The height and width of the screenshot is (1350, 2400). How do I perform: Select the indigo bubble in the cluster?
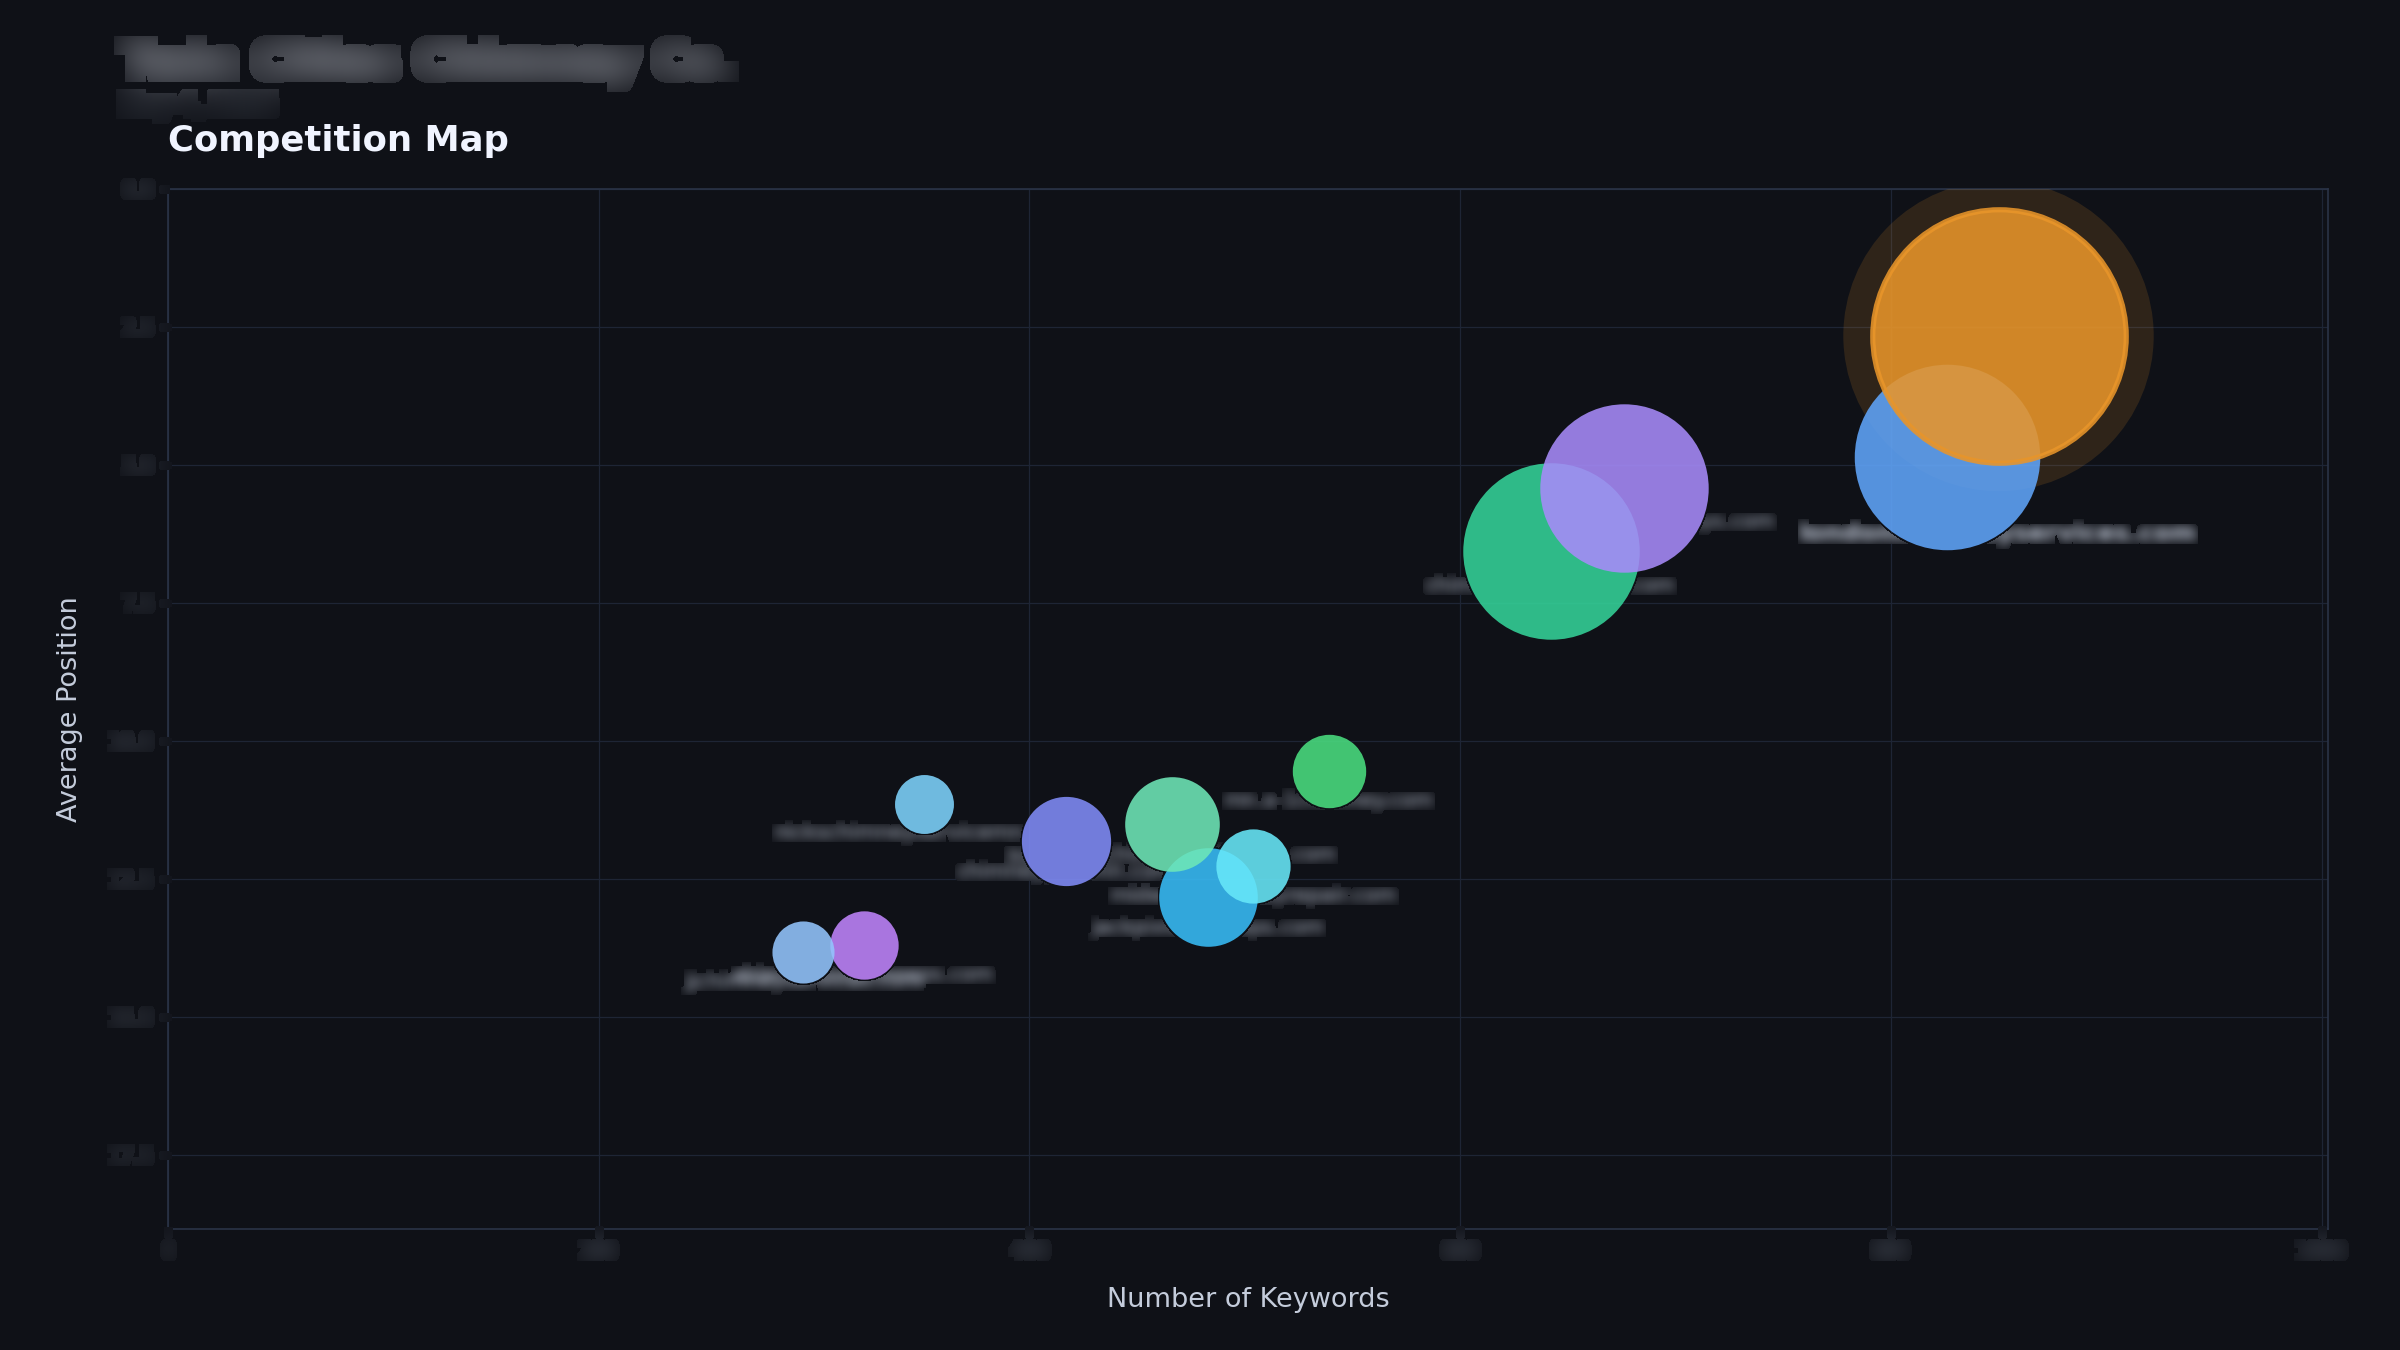[1066, 841]
